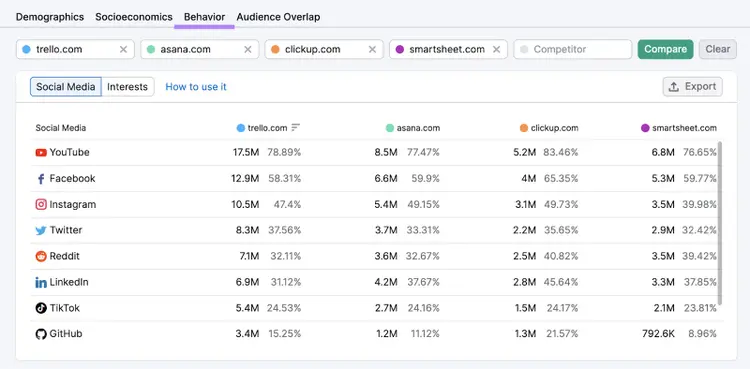Viewport: 750px width, 369px height.
Task: Click the YouTube row label
Action: [69, 153]
